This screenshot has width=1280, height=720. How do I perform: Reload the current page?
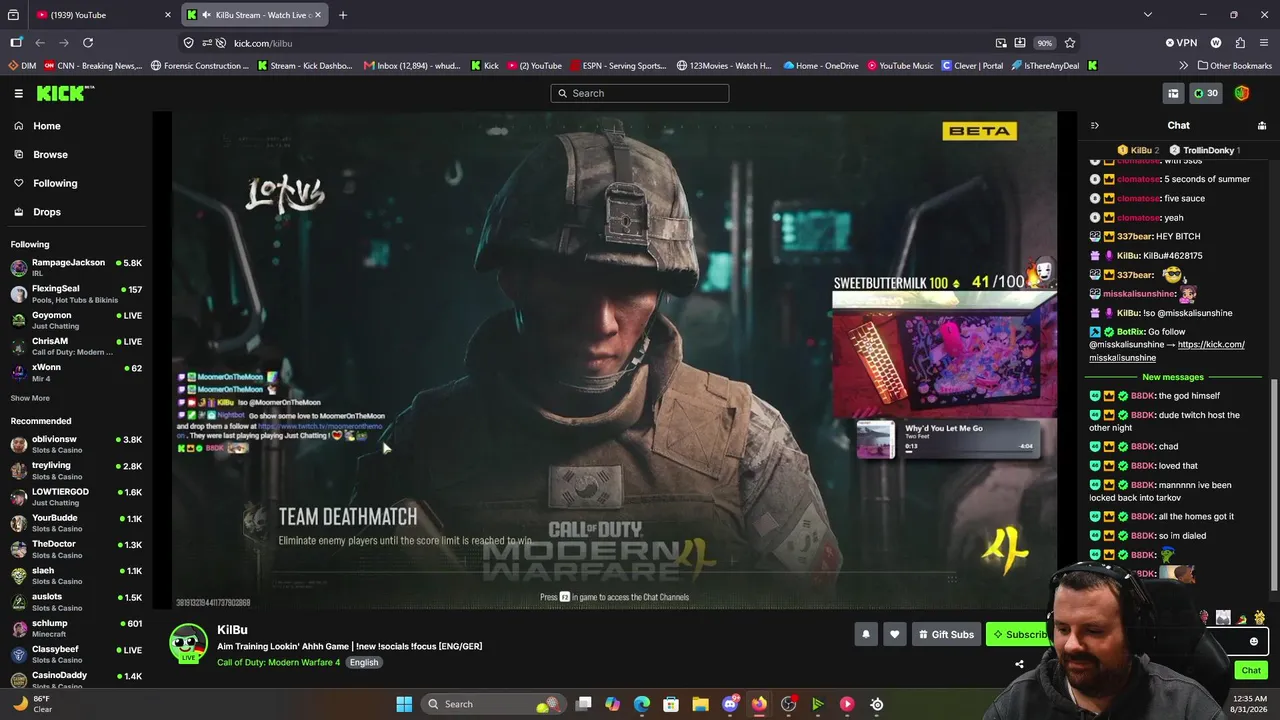(88, 43)
